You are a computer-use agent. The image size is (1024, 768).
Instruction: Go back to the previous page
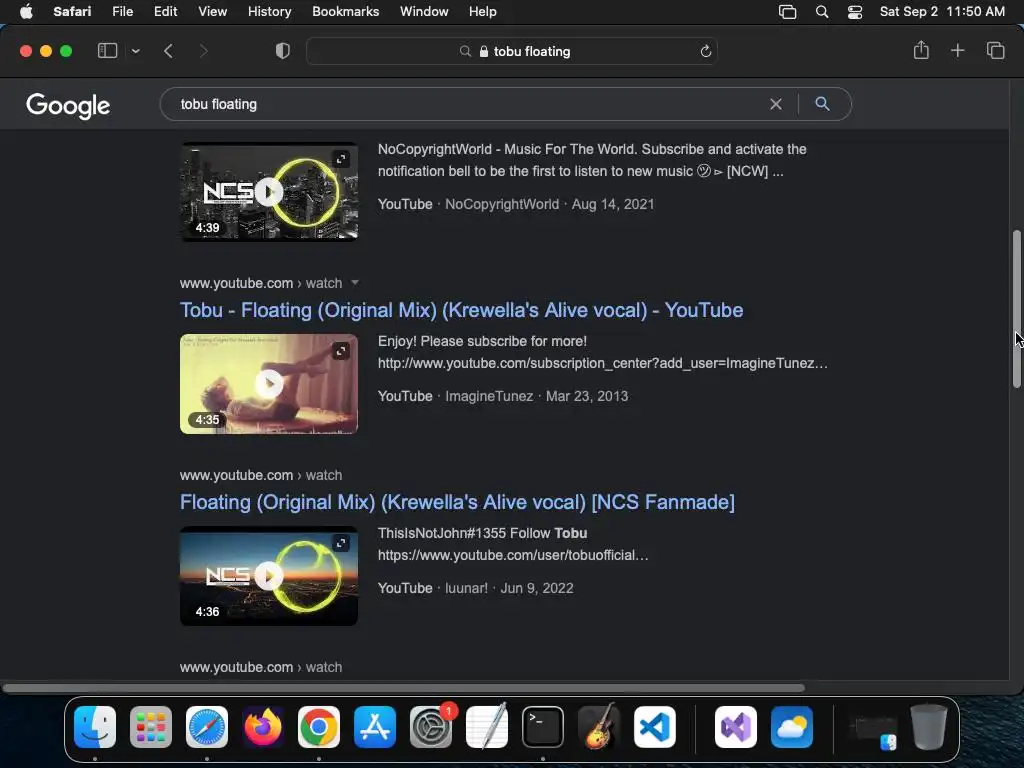click(168, 51)
